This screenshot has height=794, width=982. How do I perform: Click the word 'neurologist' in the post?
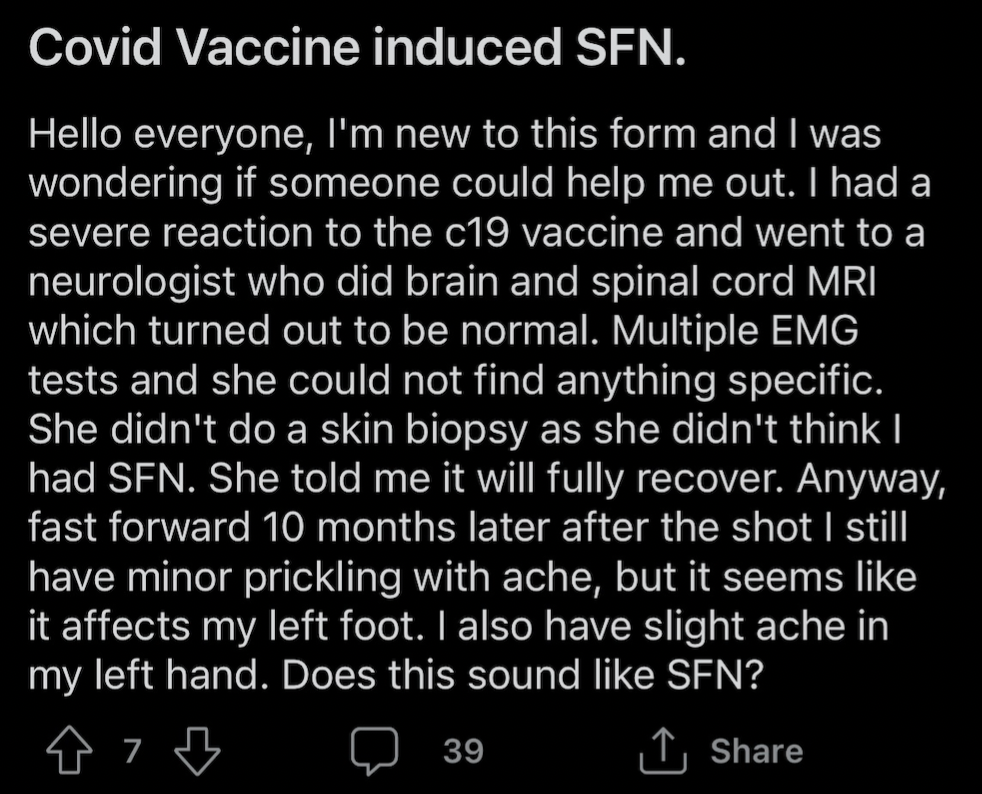click(132, 282)
